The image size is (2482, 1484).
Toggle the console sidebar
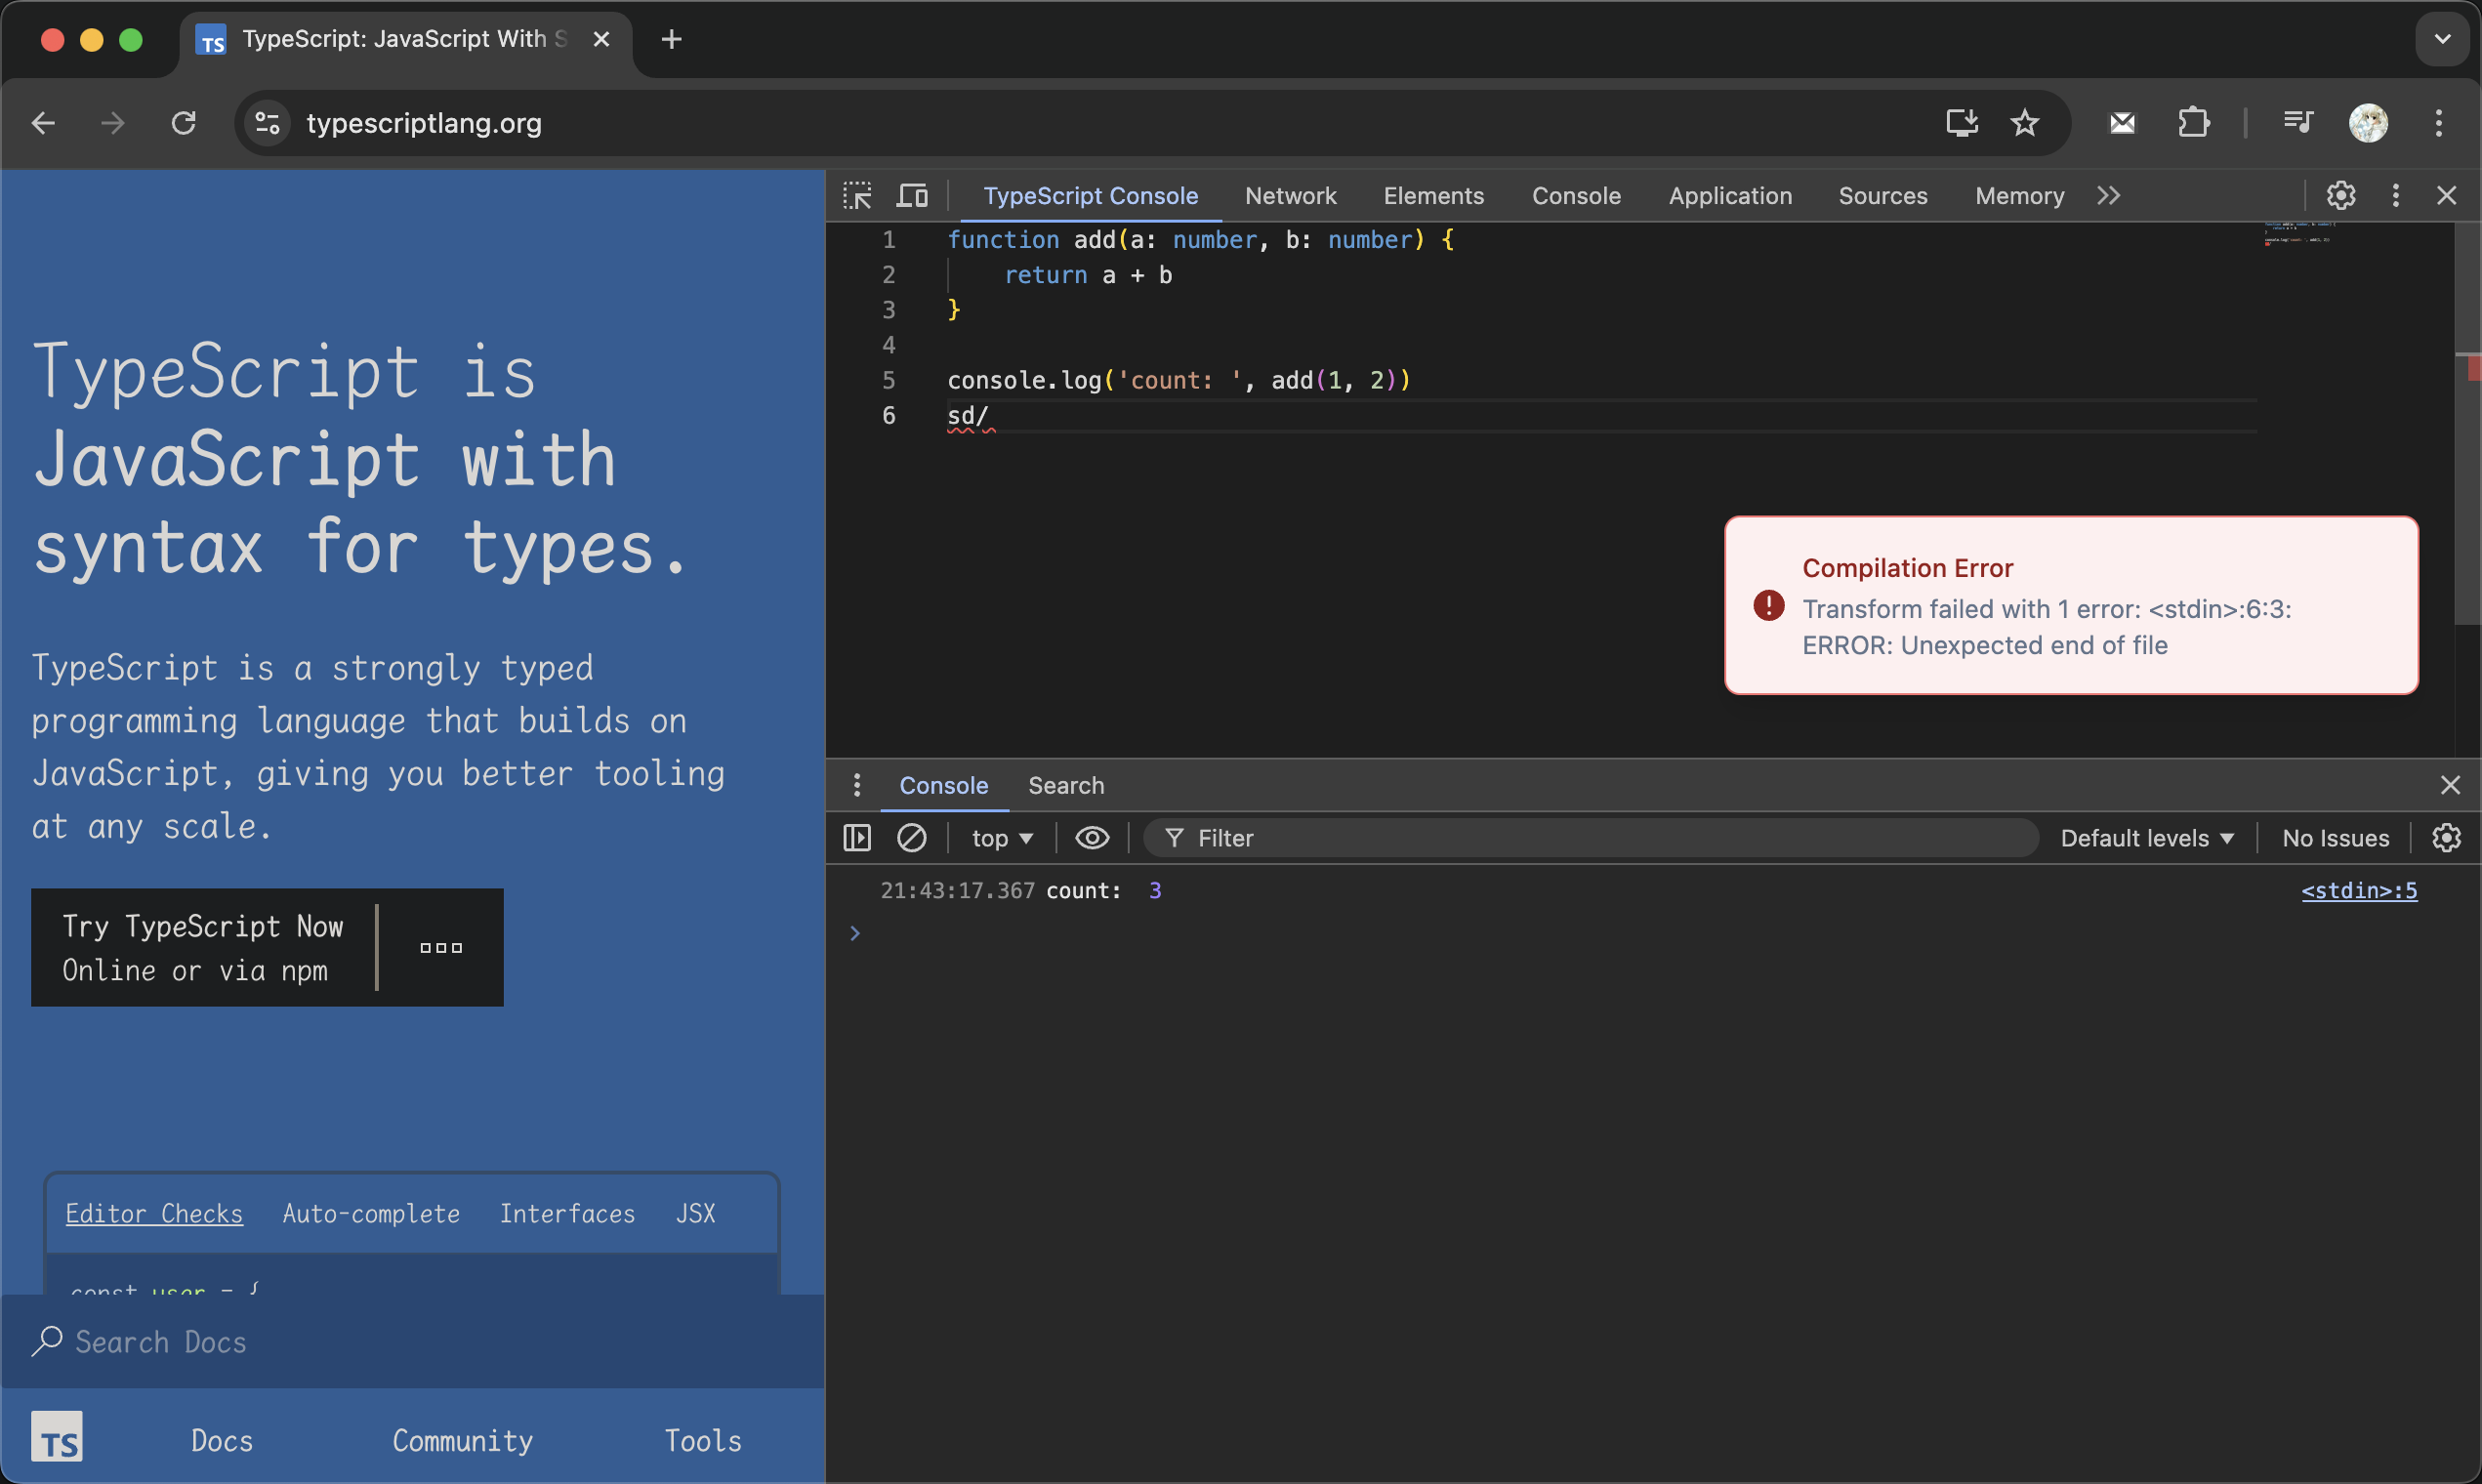[857, 838]
